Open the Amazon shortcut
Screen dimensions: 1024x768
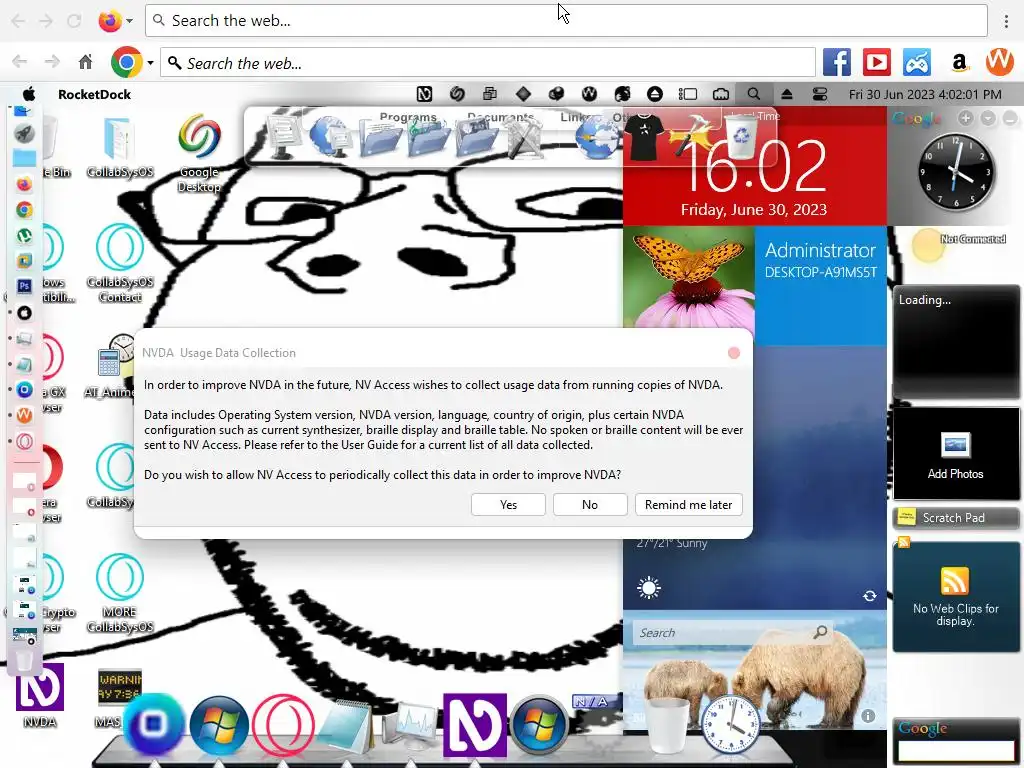[x=959, y=63]
